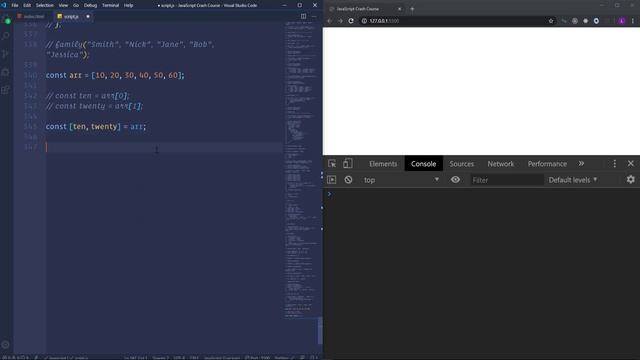Bookmark the page with the star icon
Screen dimensions: 640x360
pos(551,21)
